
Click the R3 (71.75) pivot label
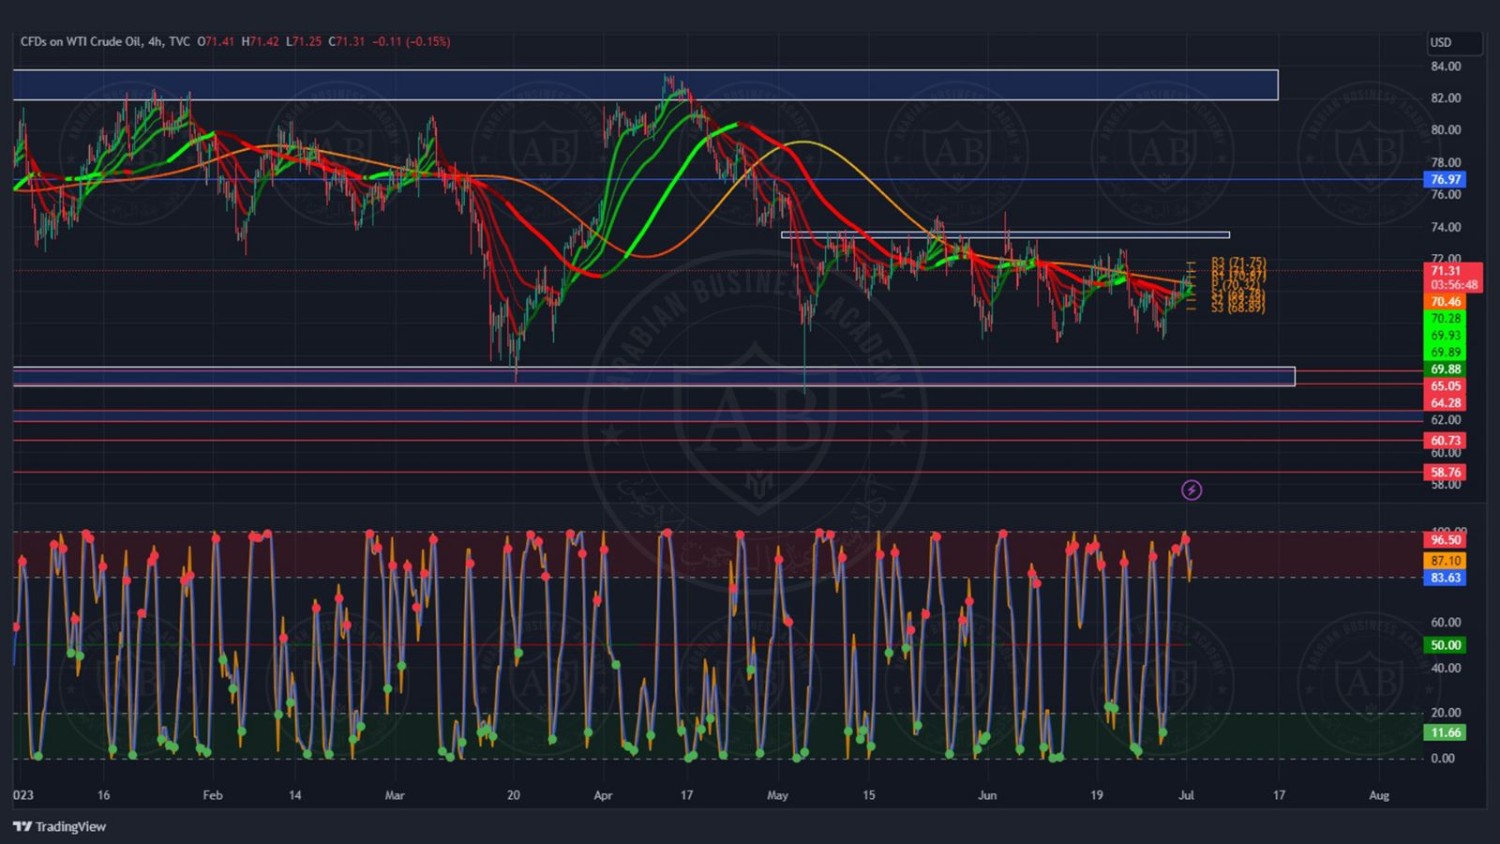(x=1238, y=263)
